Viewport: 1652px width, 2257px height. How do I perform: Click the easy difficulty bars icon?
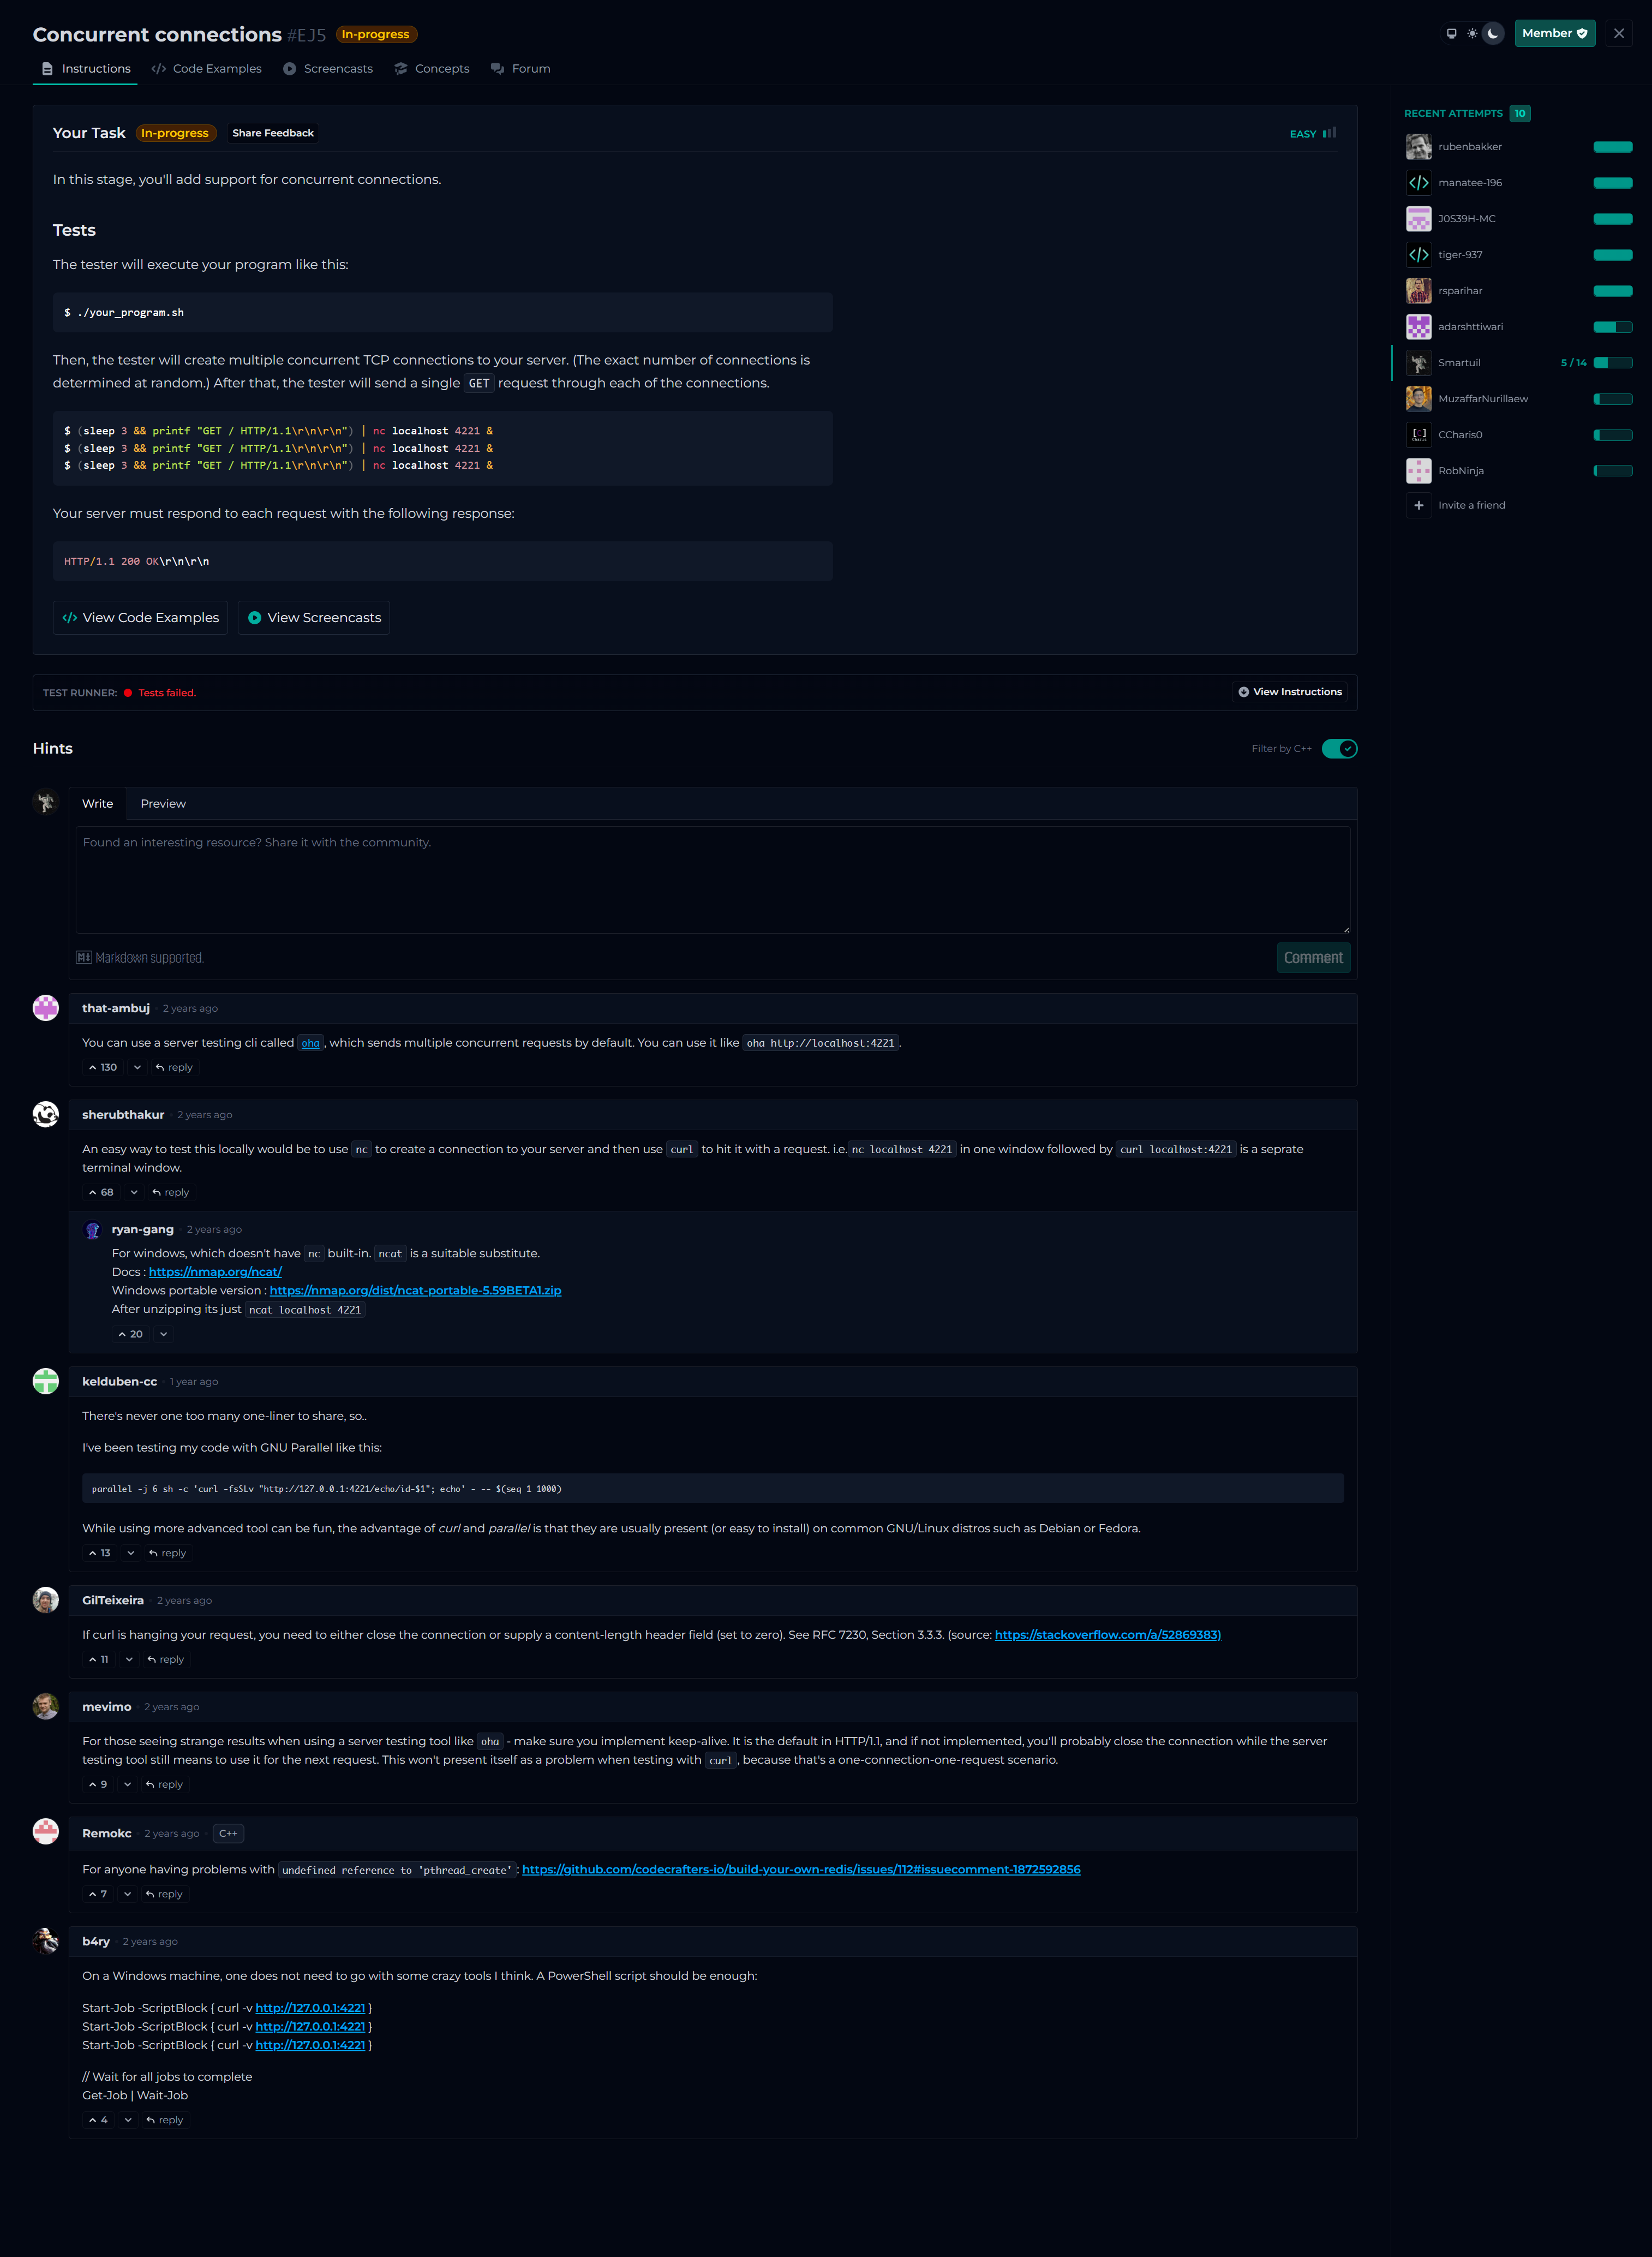[1329, 133]
